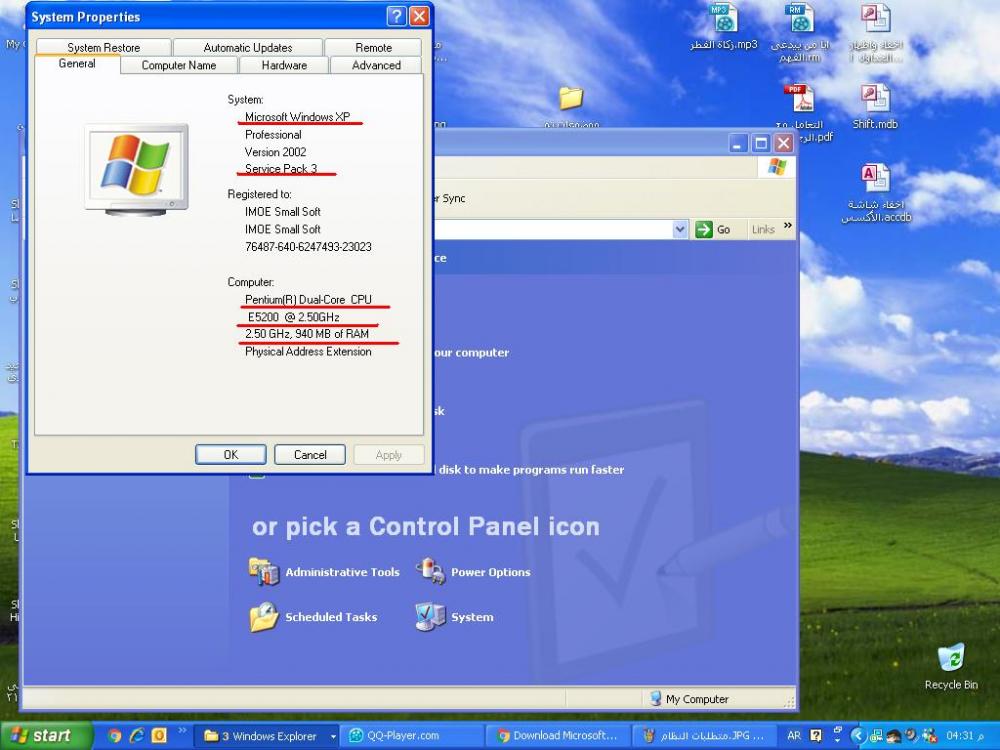The height and width of the screenshot is (750, 1000).
Task: Click the My Computer zone in status bar
Action: click(x=689, y=699)
